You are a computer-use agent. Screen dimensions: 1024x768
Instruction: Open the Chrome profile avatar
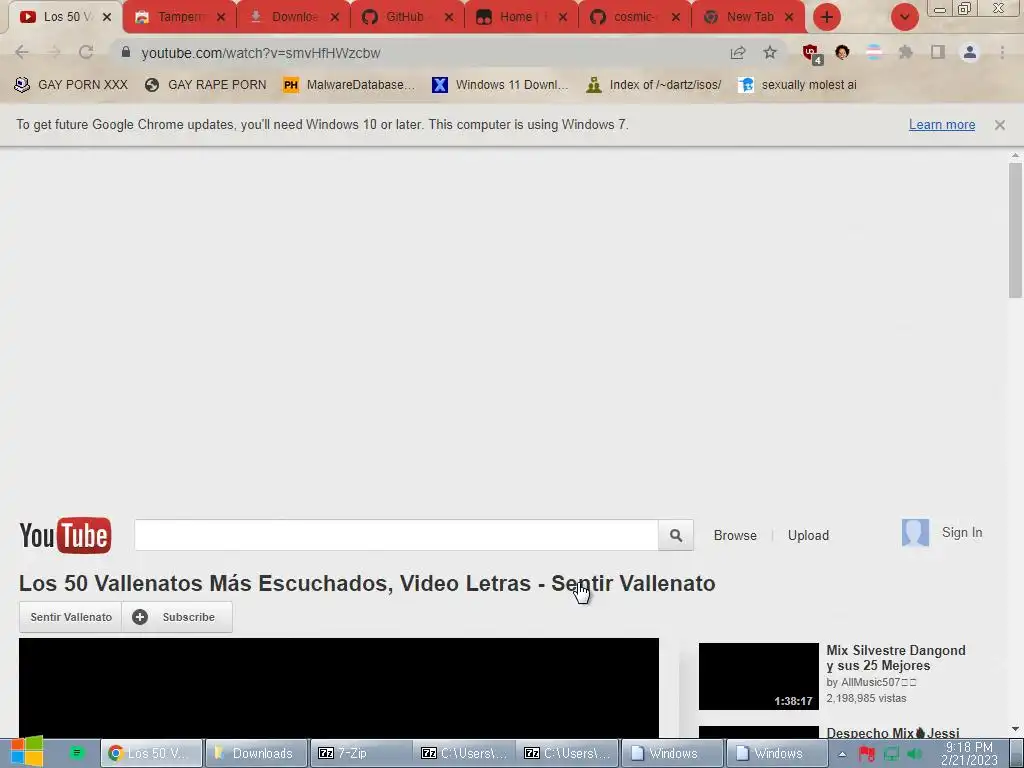click(x=970, y=52)
